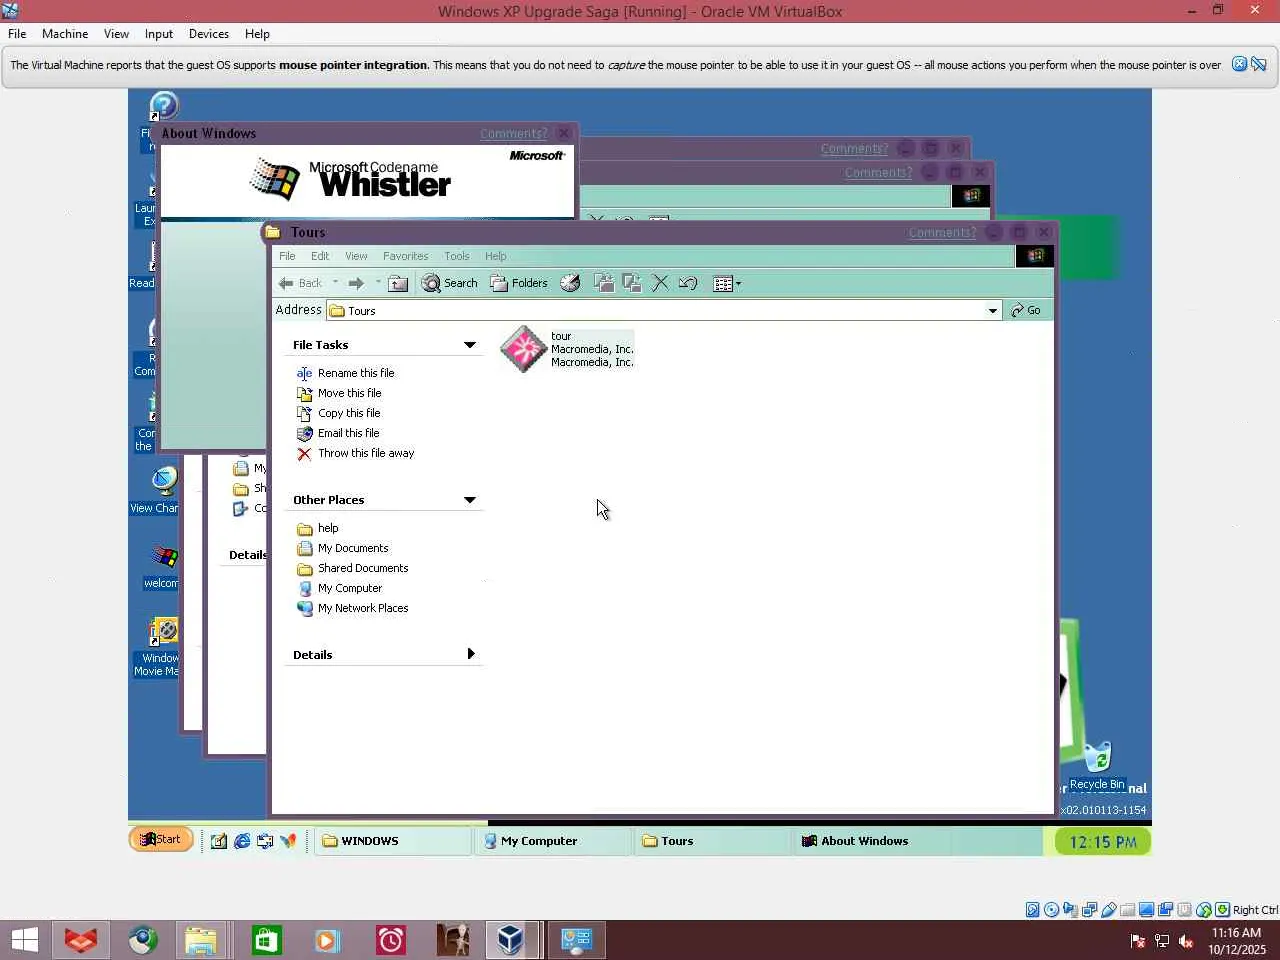Click Comments? link in Tours title bar
1280x960 pixels.
[942, 232]
